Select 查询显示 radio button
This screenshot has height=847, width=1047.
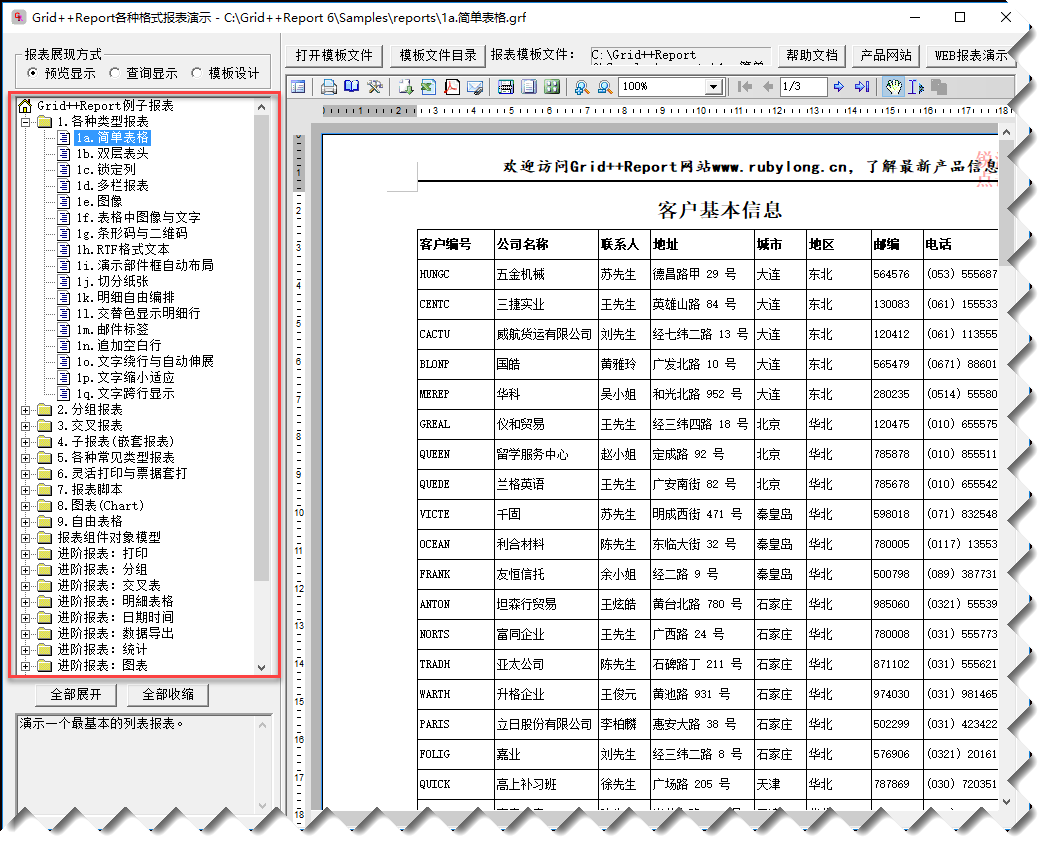click(x=114, y=72)
